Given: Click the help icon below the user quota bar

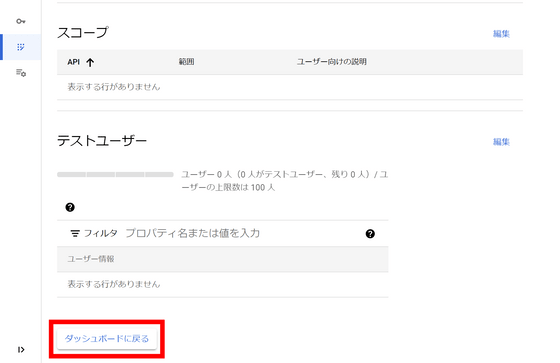Looking at the screenshot, I should [x=70, y=207].
